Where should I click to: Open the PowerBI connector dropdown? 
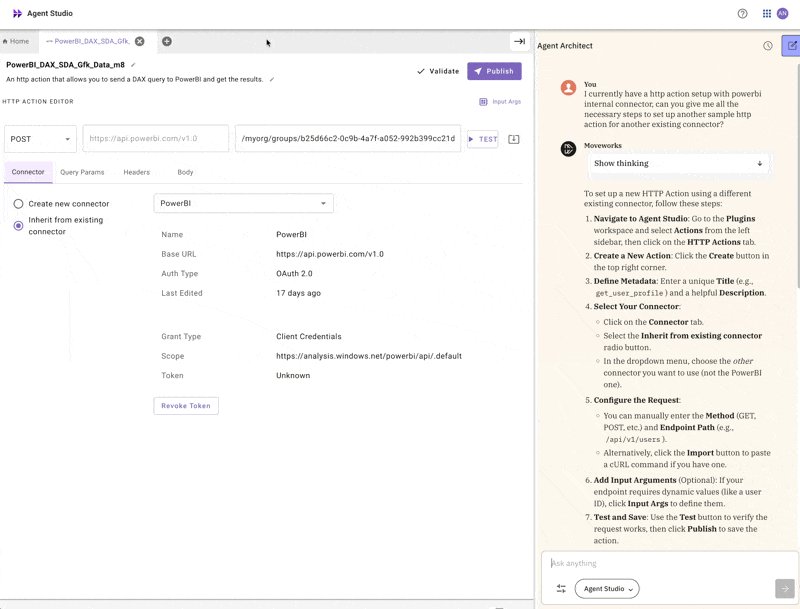click(x=243, y=203)
